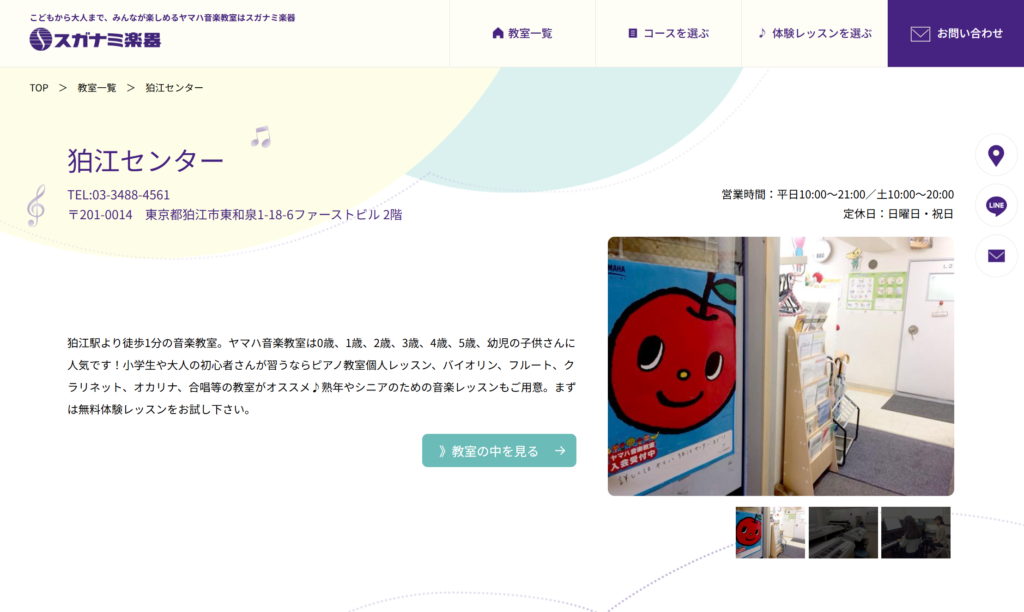Click the 狛江センター breadcrumb item
The height and width of the screenshot is (612, 1024).
click(x=174, y=88)
